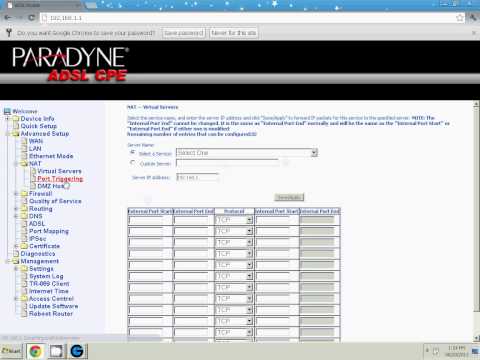Open the ADSL settings page
This screenshot has height=360, width=480.
click(x=37, y=224)
